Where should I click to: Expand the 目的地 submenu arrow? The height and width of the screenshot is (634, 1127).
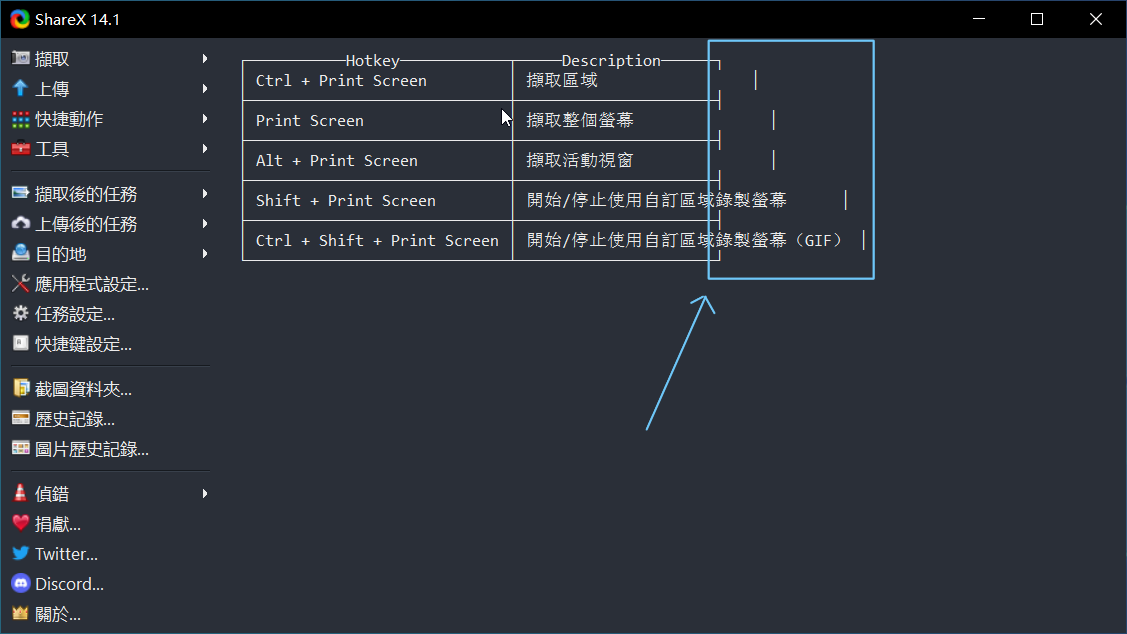pyautogui.click(x=205, y=254)
